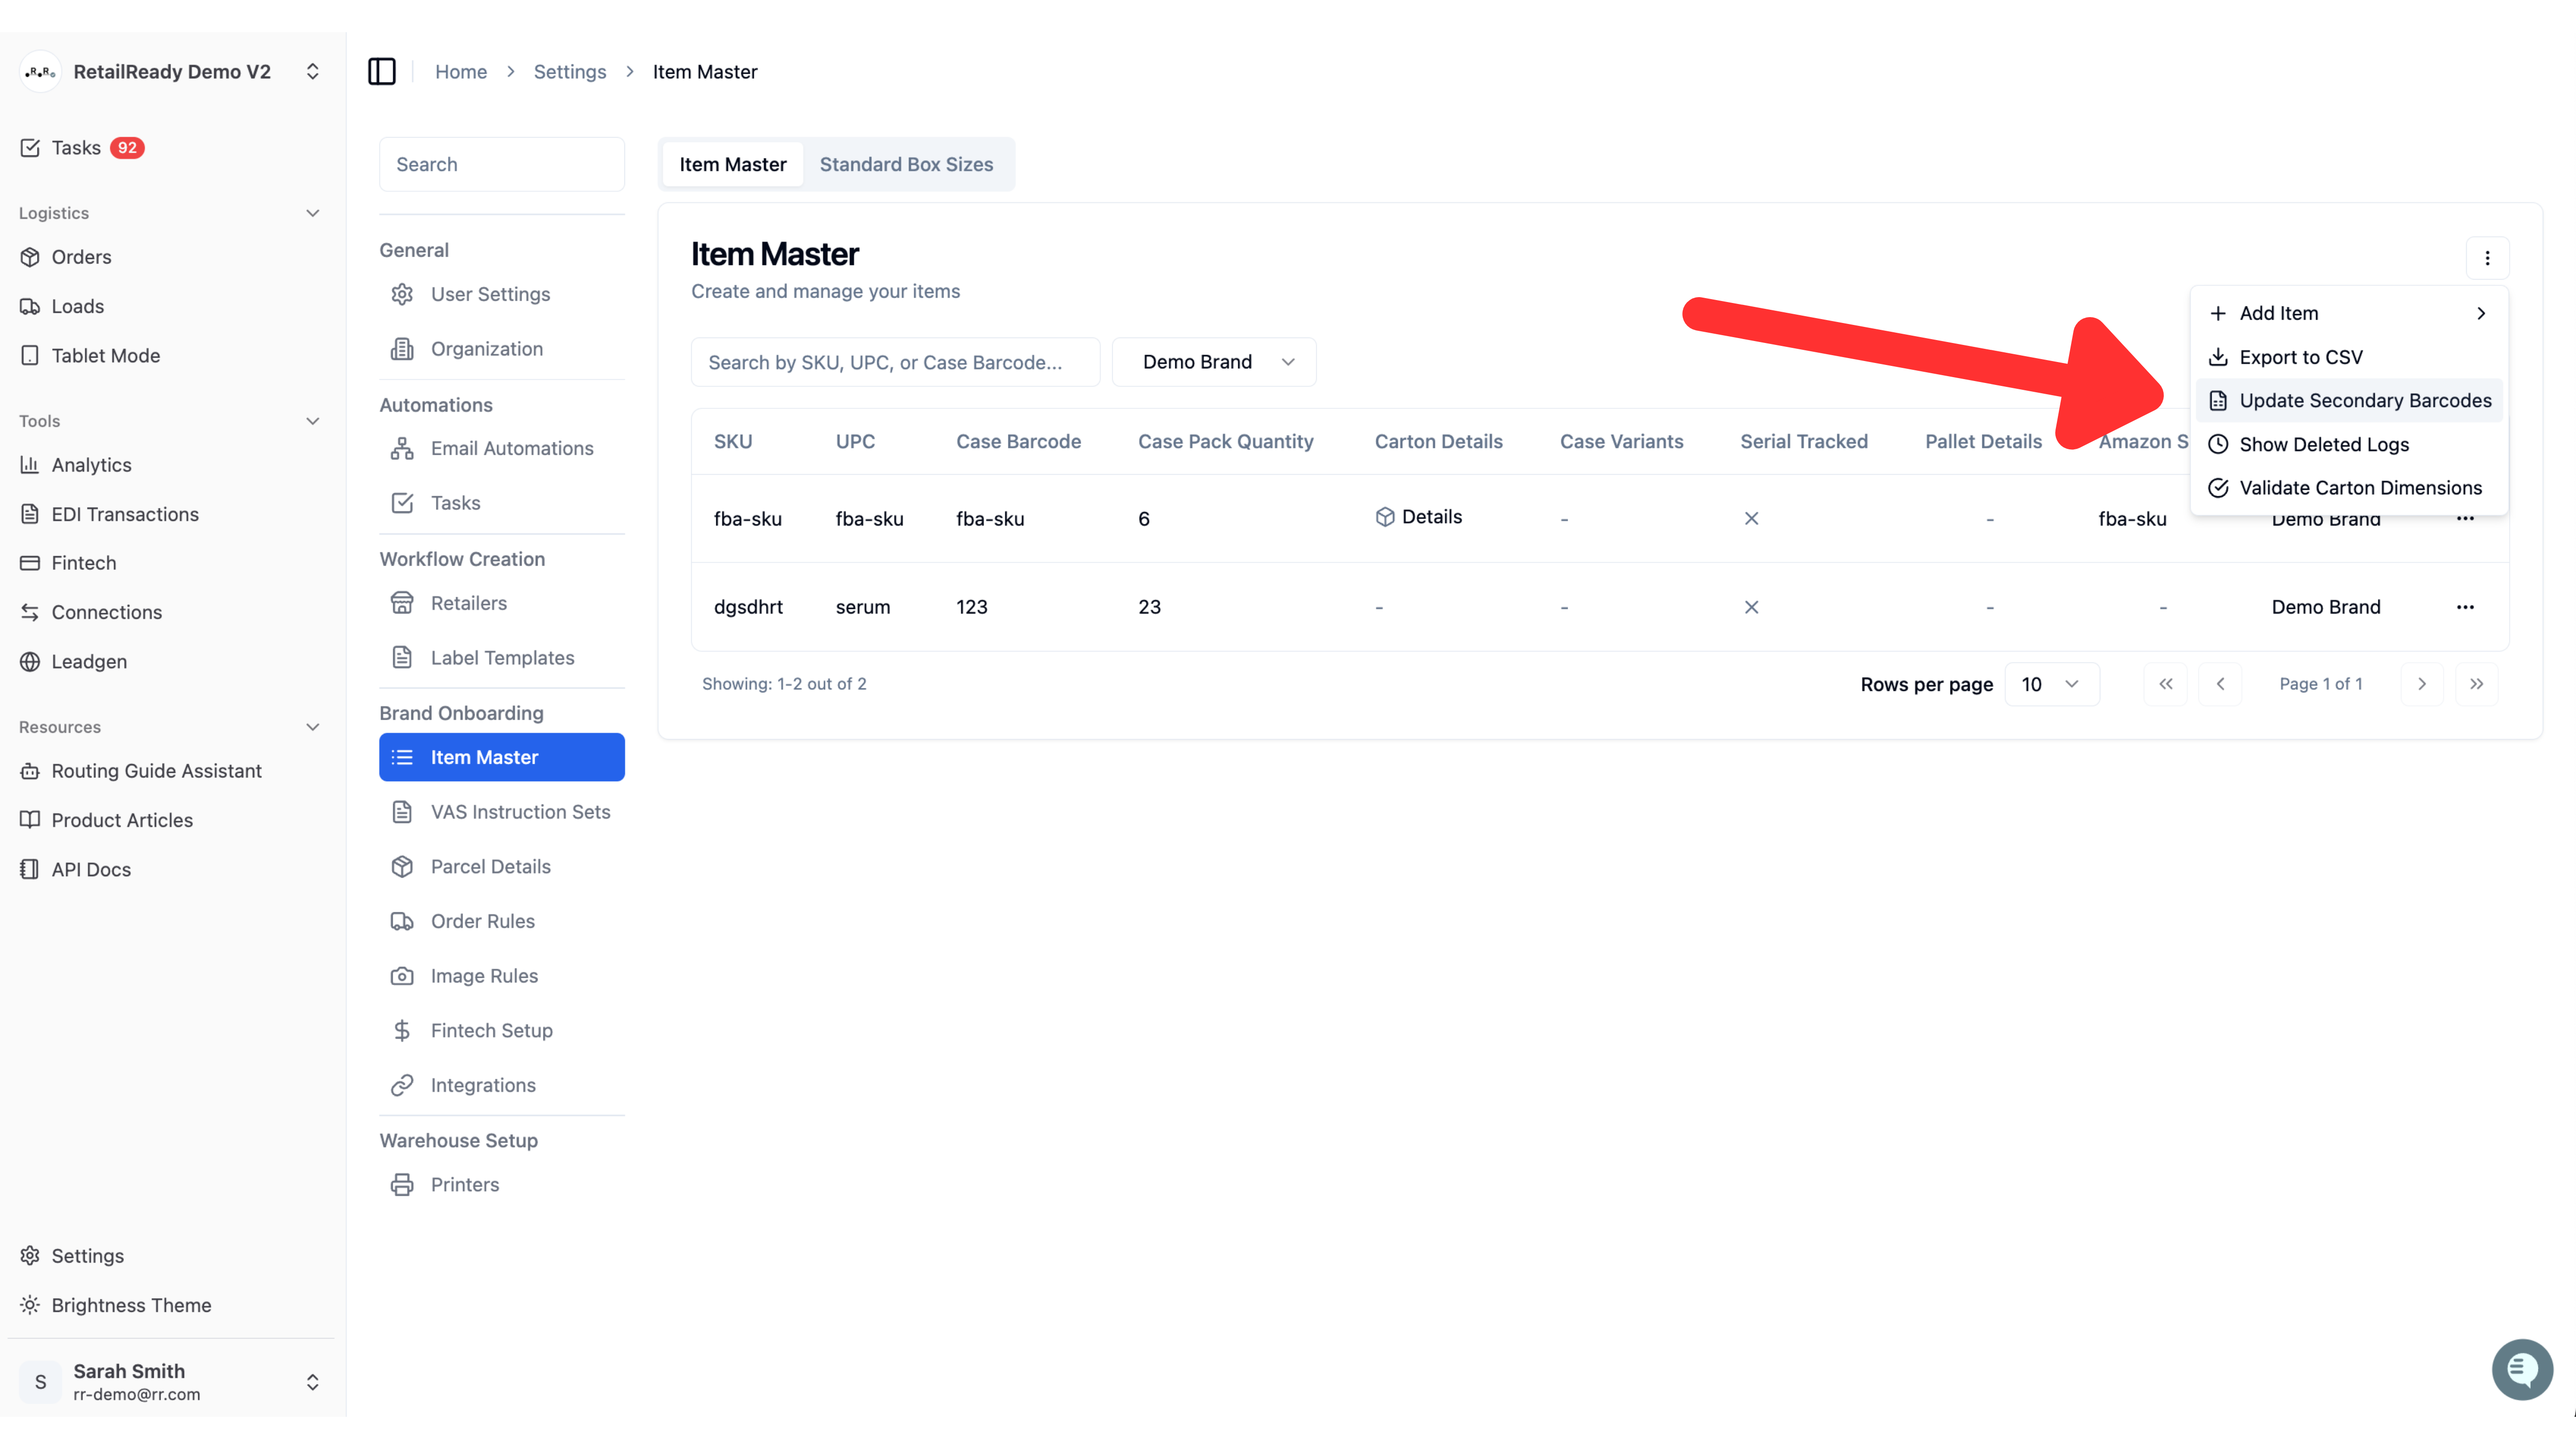Screen dimensions: 2576x1449
Task: Go to first page button
Action: [2165, 684]
